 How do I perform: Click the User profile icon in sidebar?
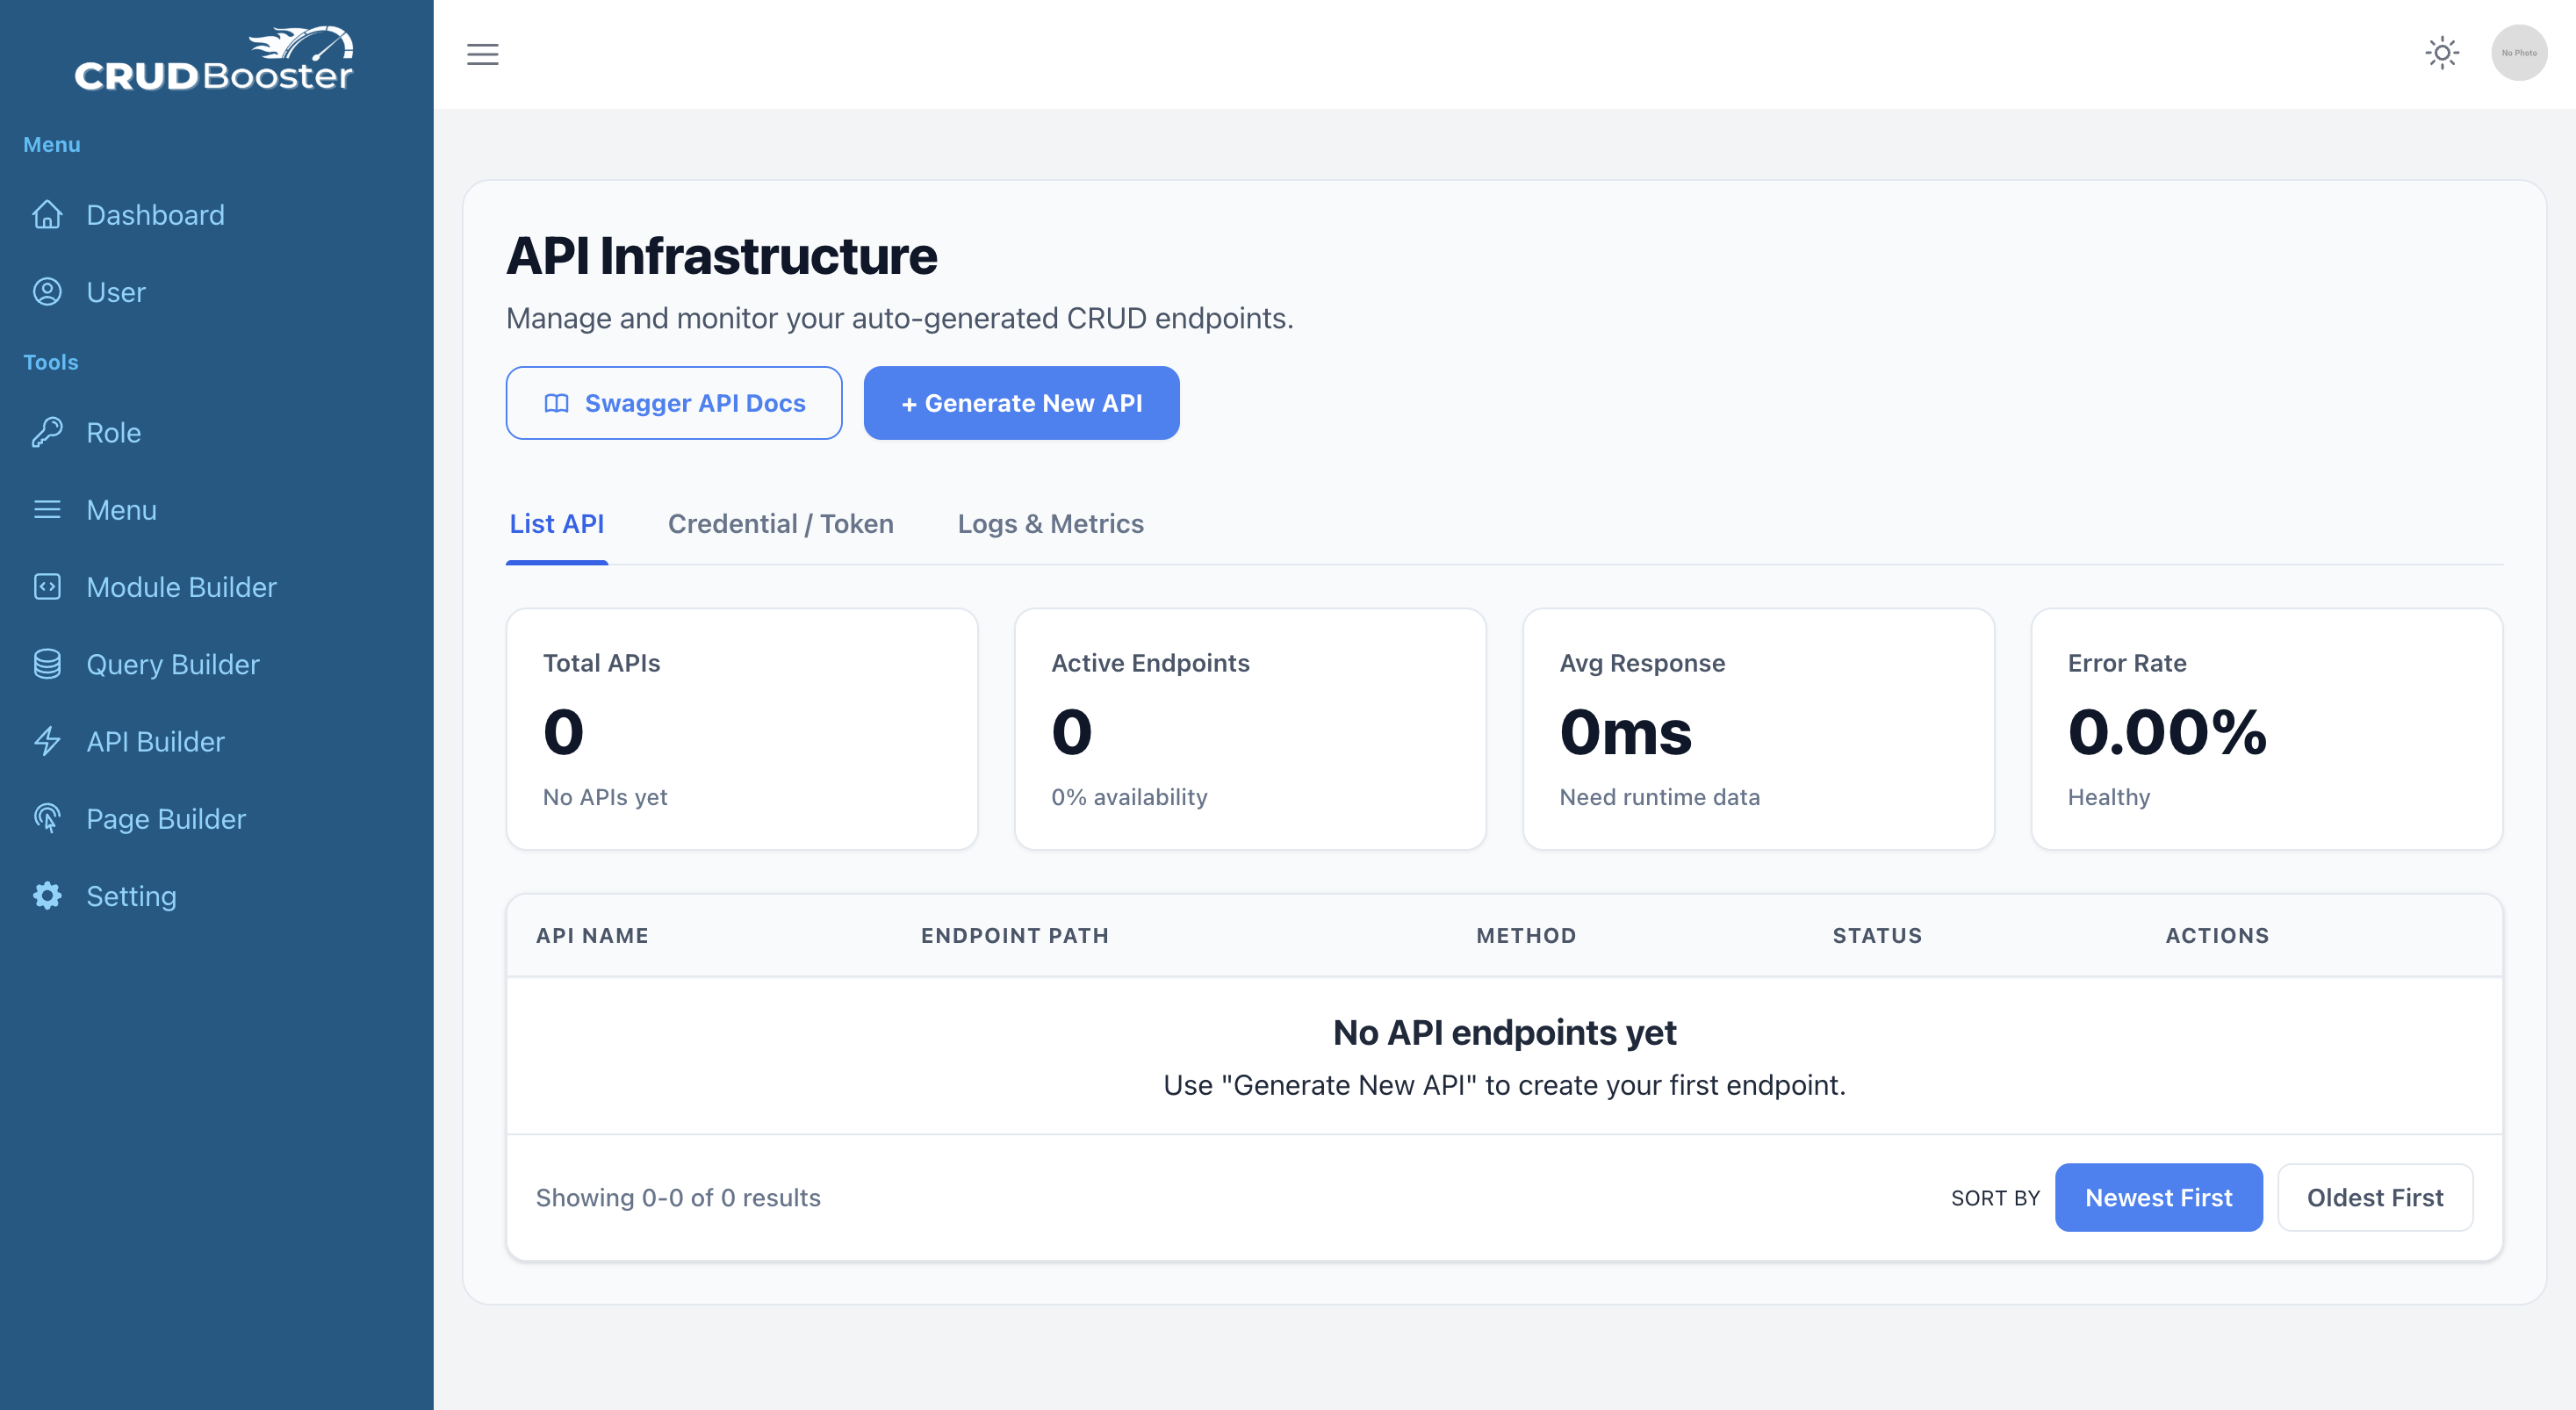pyautogui.click(x=47, y=292)
